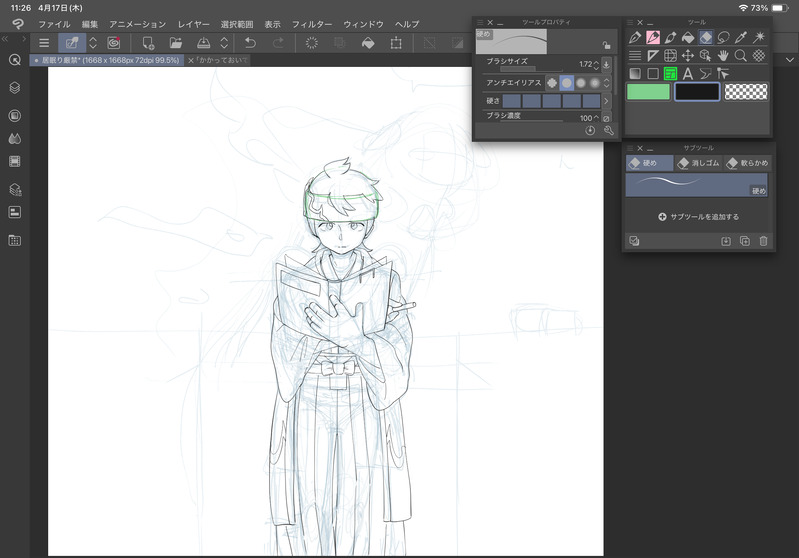Select the Text tool A icon
The image size is (799, 558).
(x=688, y=74)
